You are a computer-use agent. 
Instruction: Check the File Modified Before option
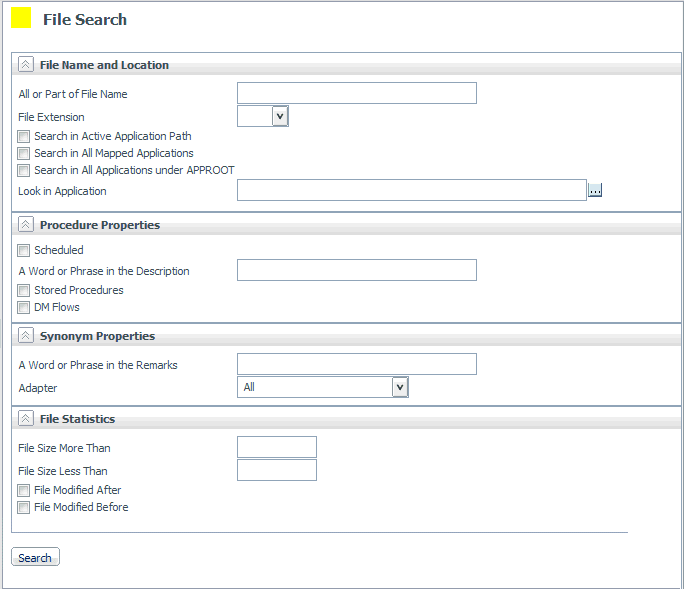(24, 508)
